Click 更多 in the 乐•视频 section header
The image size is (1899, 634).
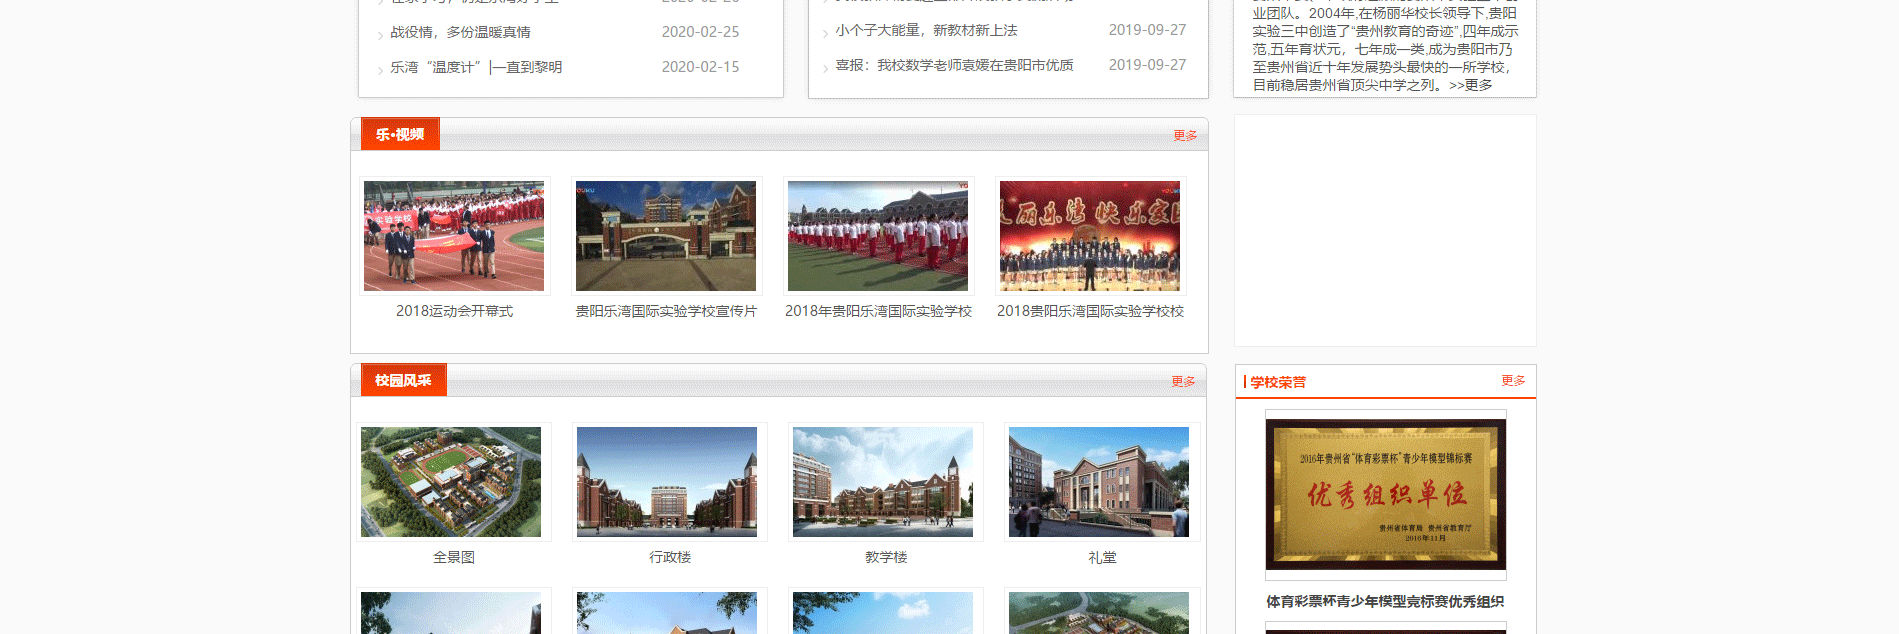pos(1185,135)
